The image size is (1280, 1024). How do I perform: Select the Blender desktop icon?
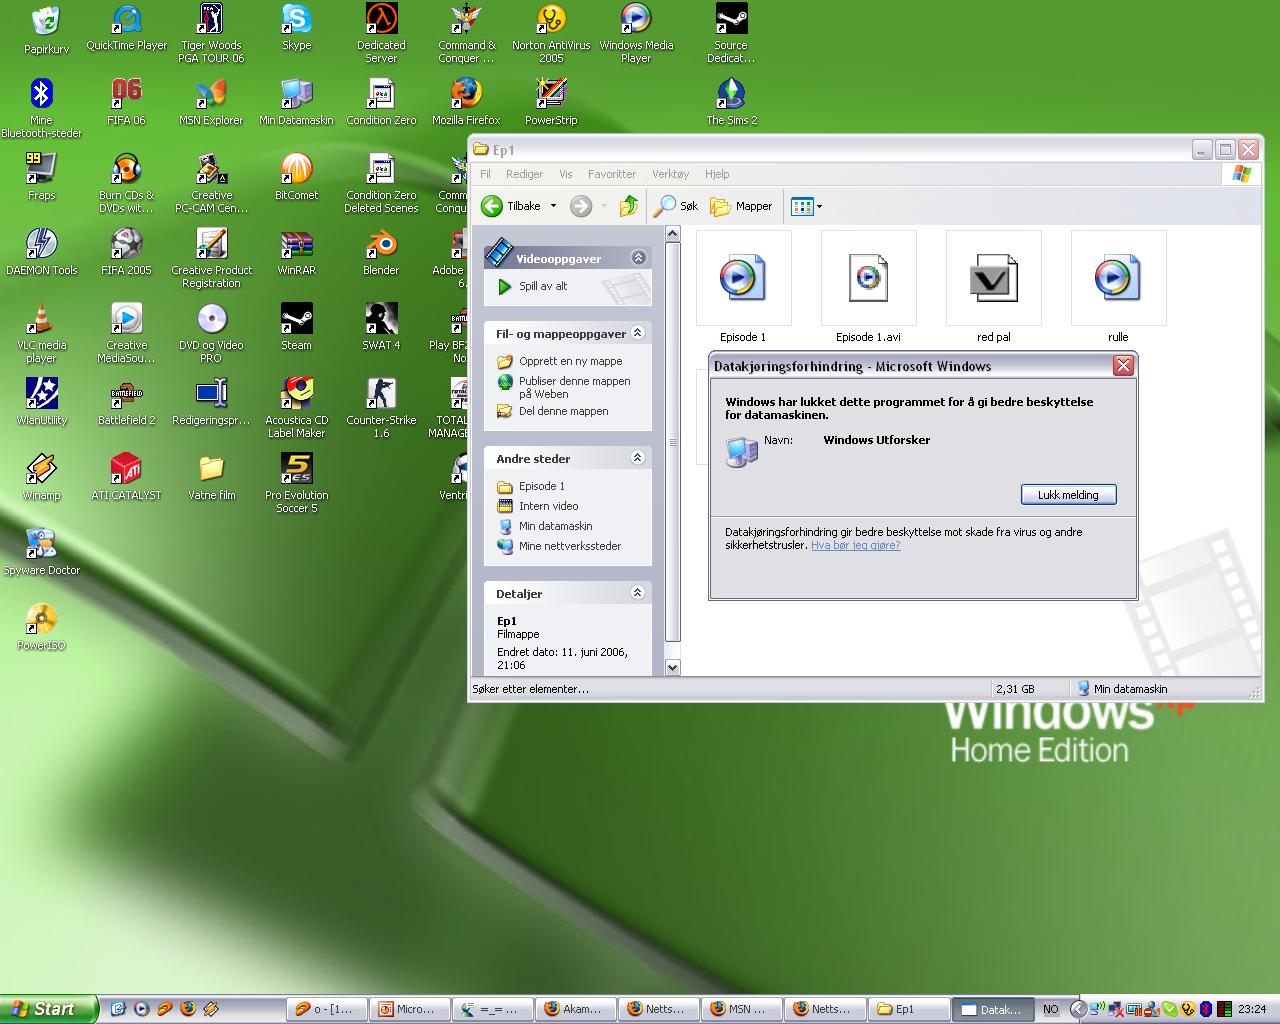[381, 252]
